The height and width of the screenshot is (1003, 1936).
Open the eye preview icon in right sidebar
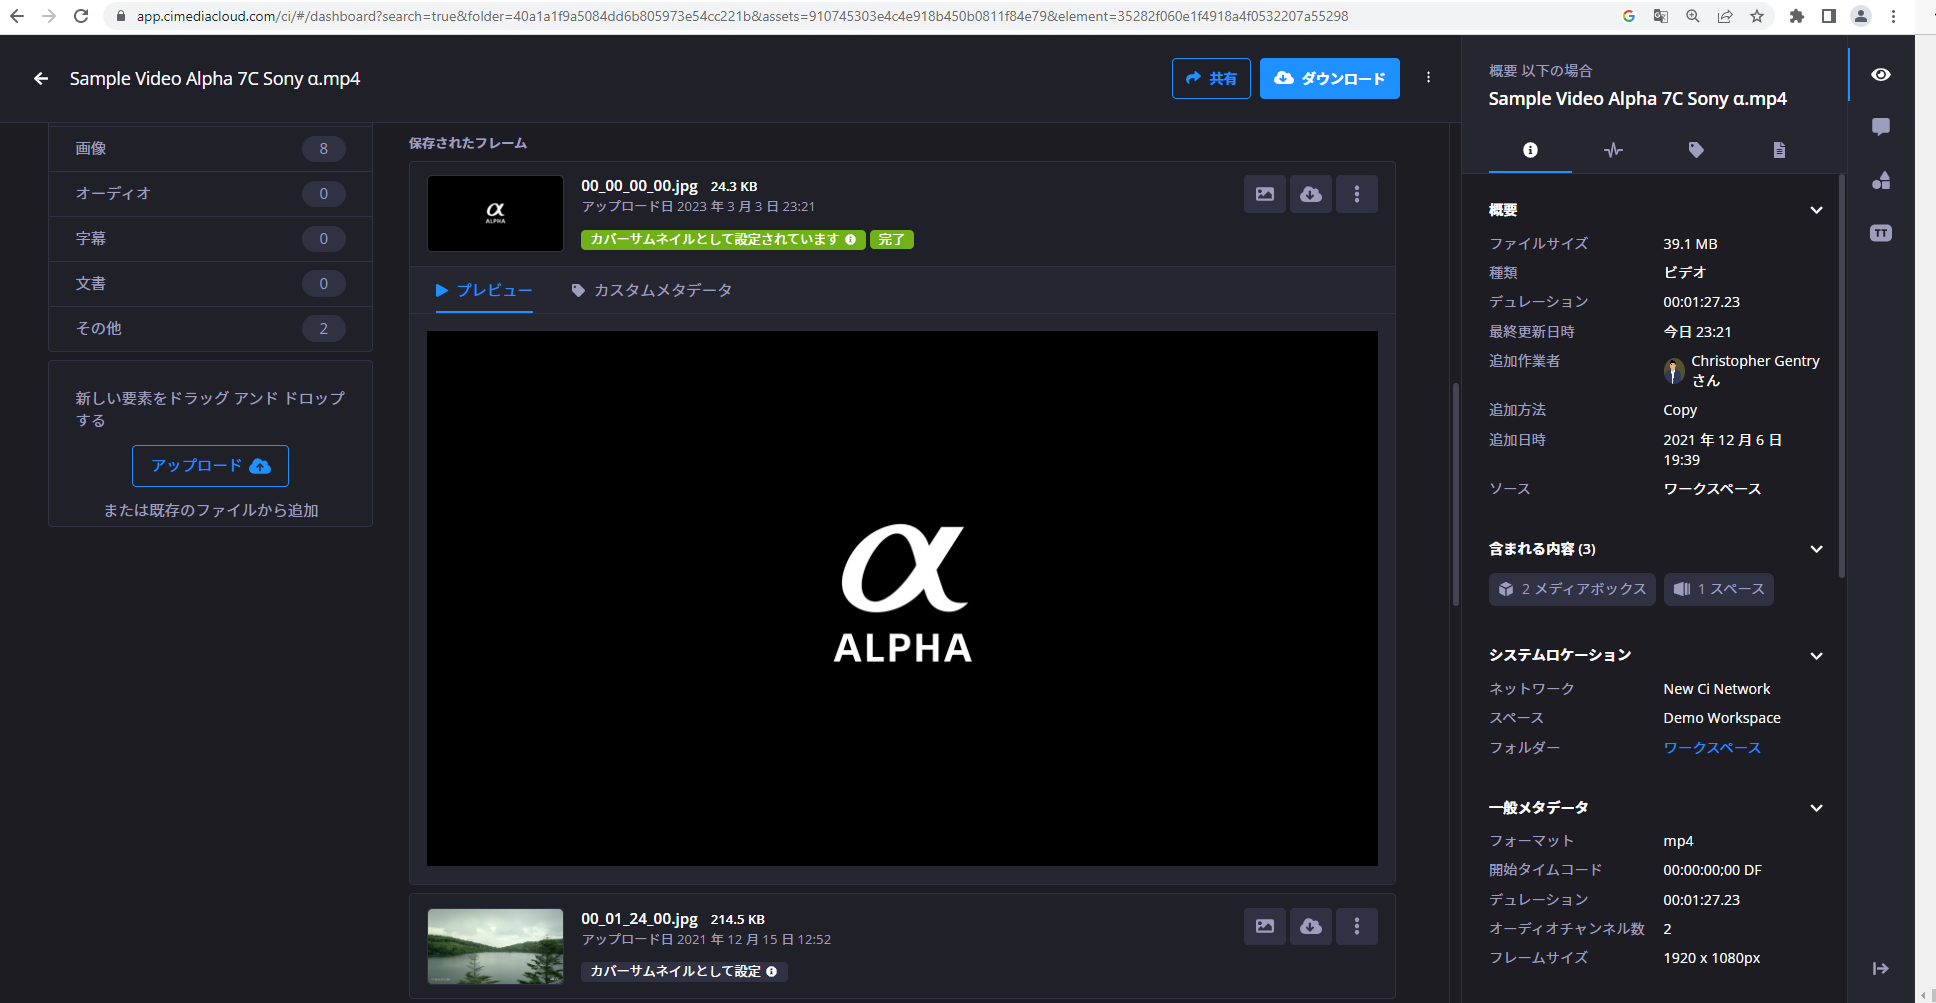pos(1881,75)
